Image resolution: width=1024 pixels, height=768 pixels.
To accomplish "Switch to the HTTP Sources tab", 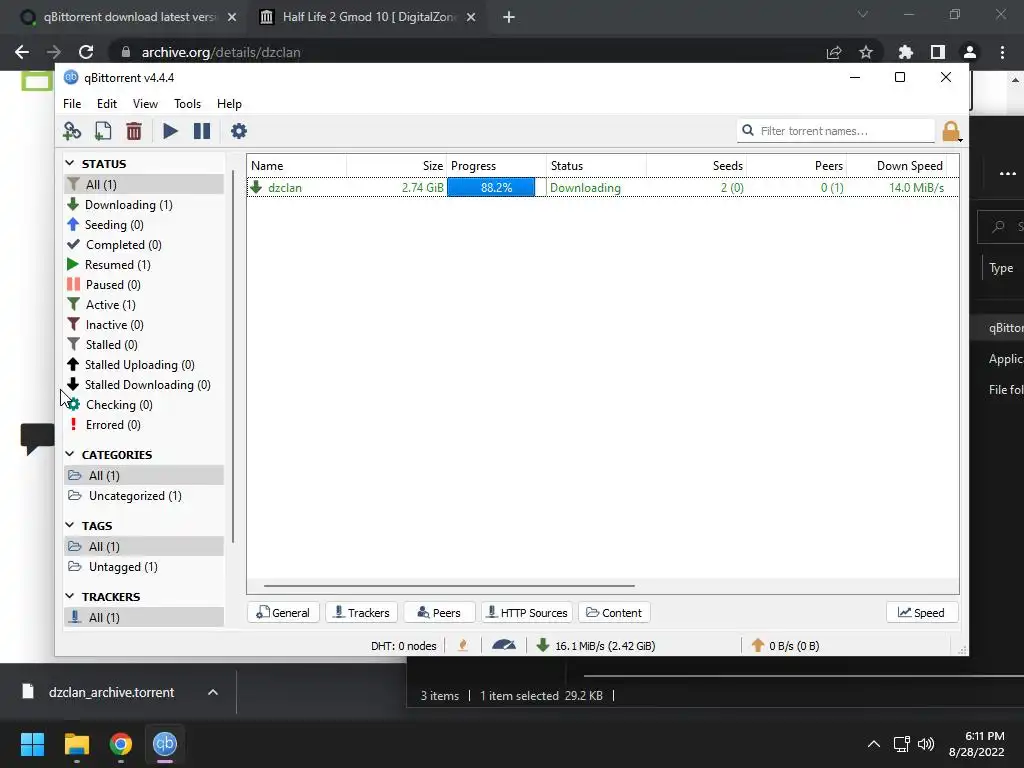I will 527,613.
